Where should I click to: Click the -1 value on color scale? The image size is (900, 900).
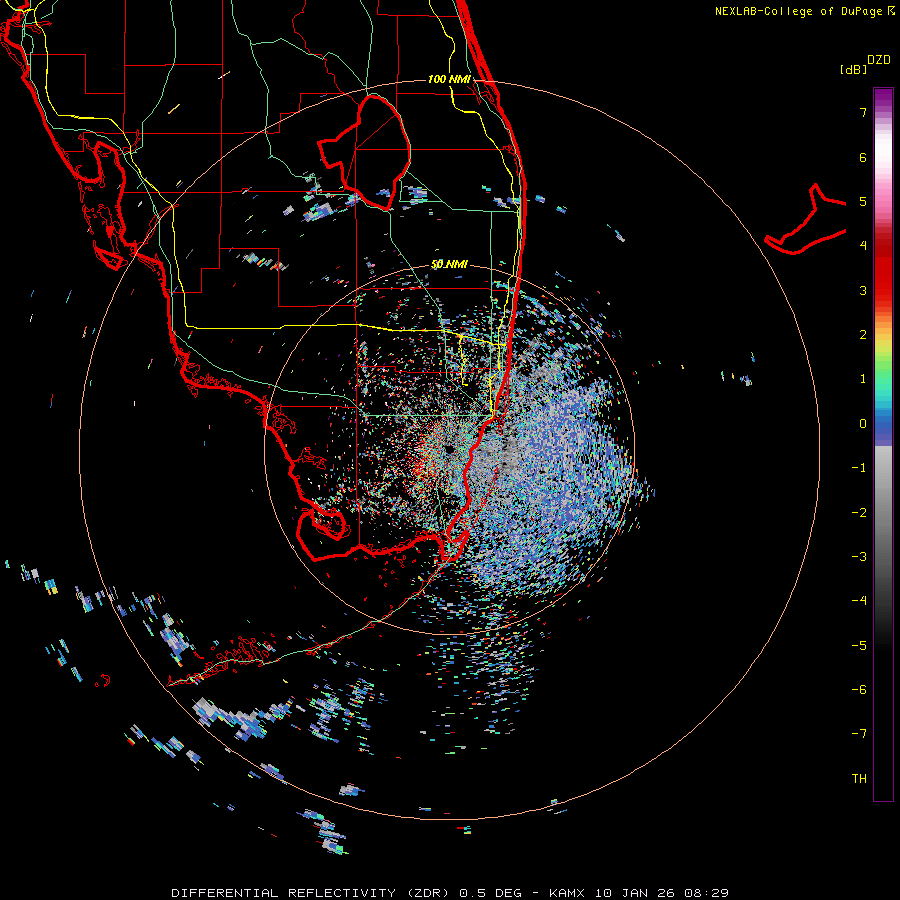(x=859, y=468)
